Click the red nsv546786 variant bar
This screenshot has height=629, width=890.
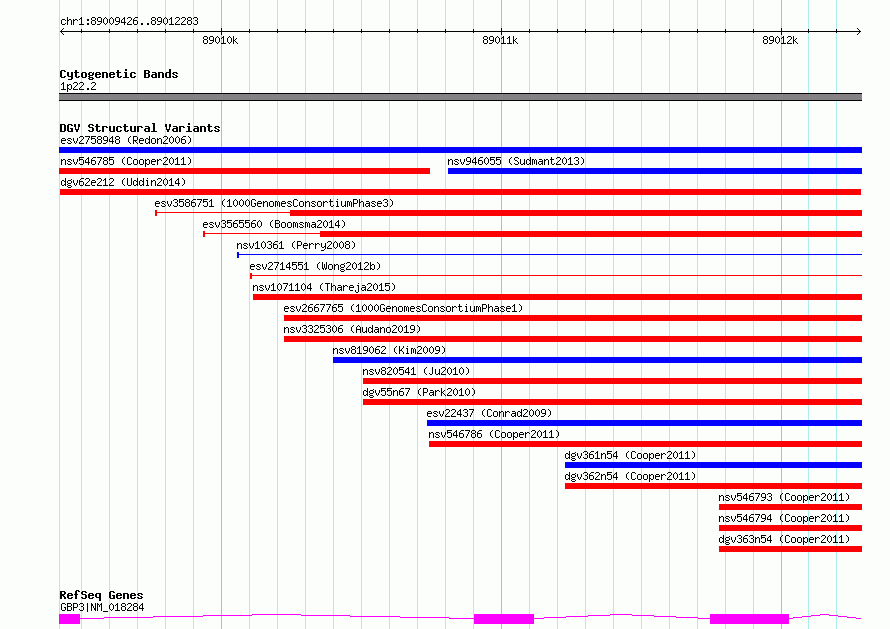(x=645, y=444)
